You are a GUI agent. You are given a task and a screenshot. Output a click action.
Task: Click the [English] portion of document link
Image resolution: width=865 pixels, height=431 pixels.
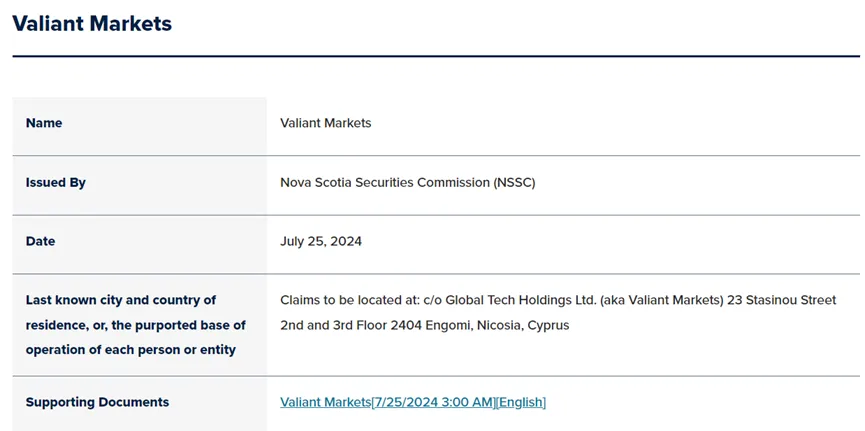(x=521, y=402)
